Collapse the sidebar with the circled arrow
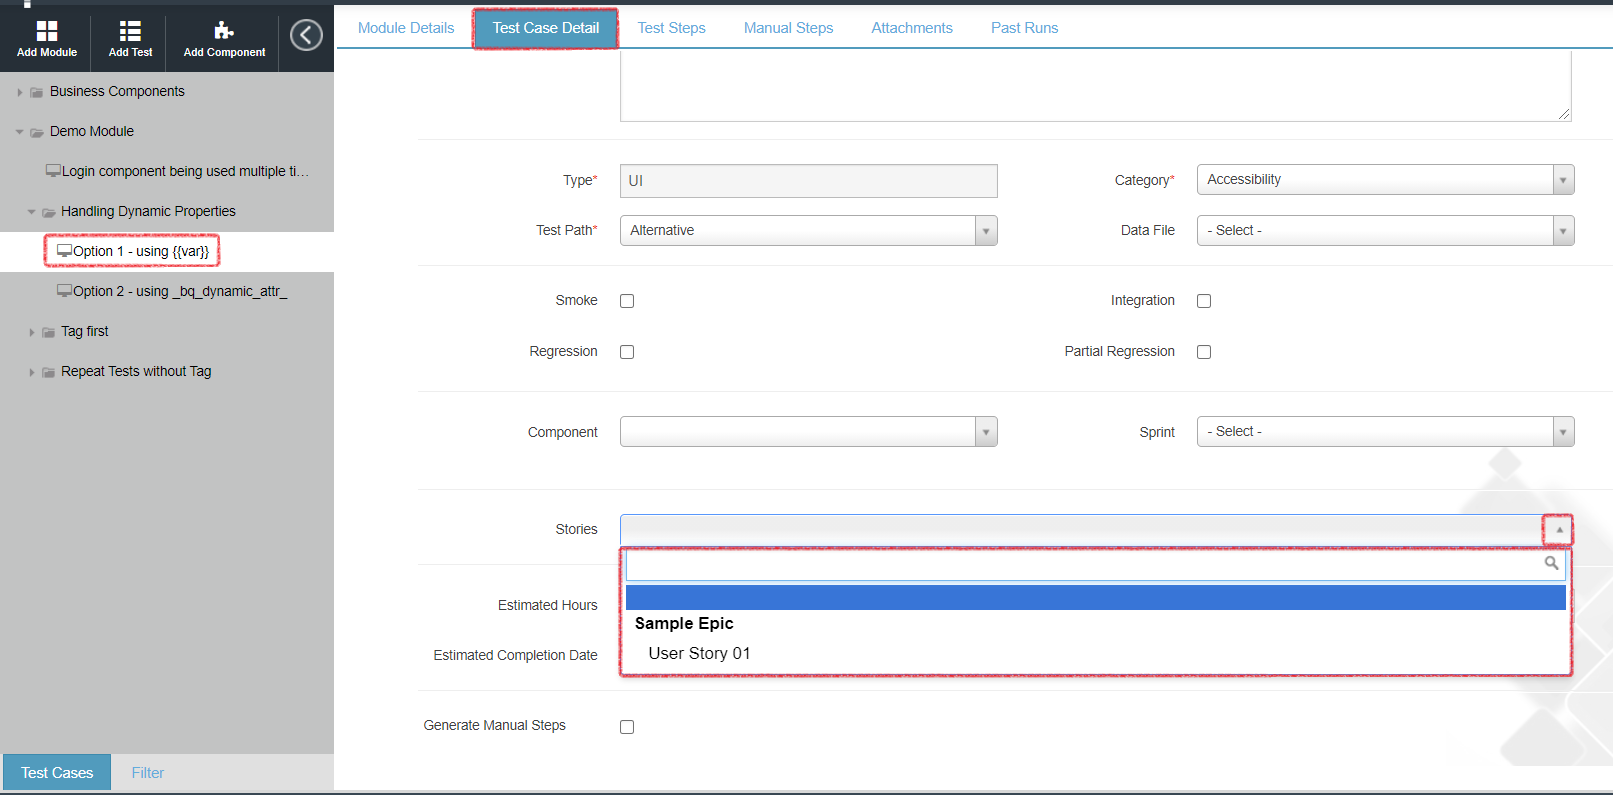This screenshot has width=1613, height=795. [306, 35]
